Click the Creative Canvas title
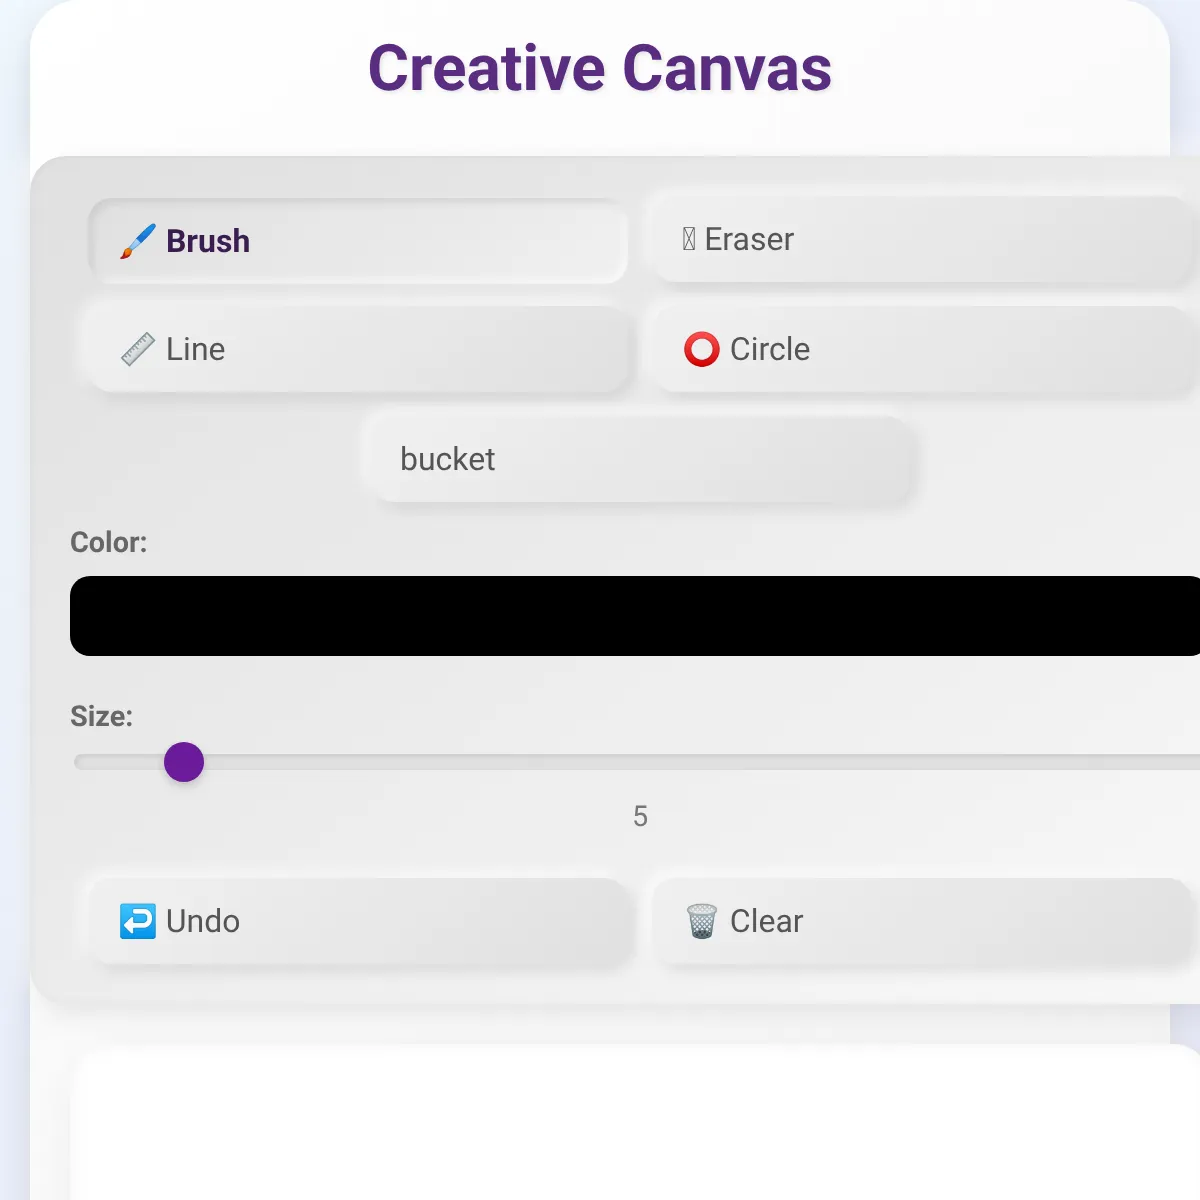 (x=600, y=69)
